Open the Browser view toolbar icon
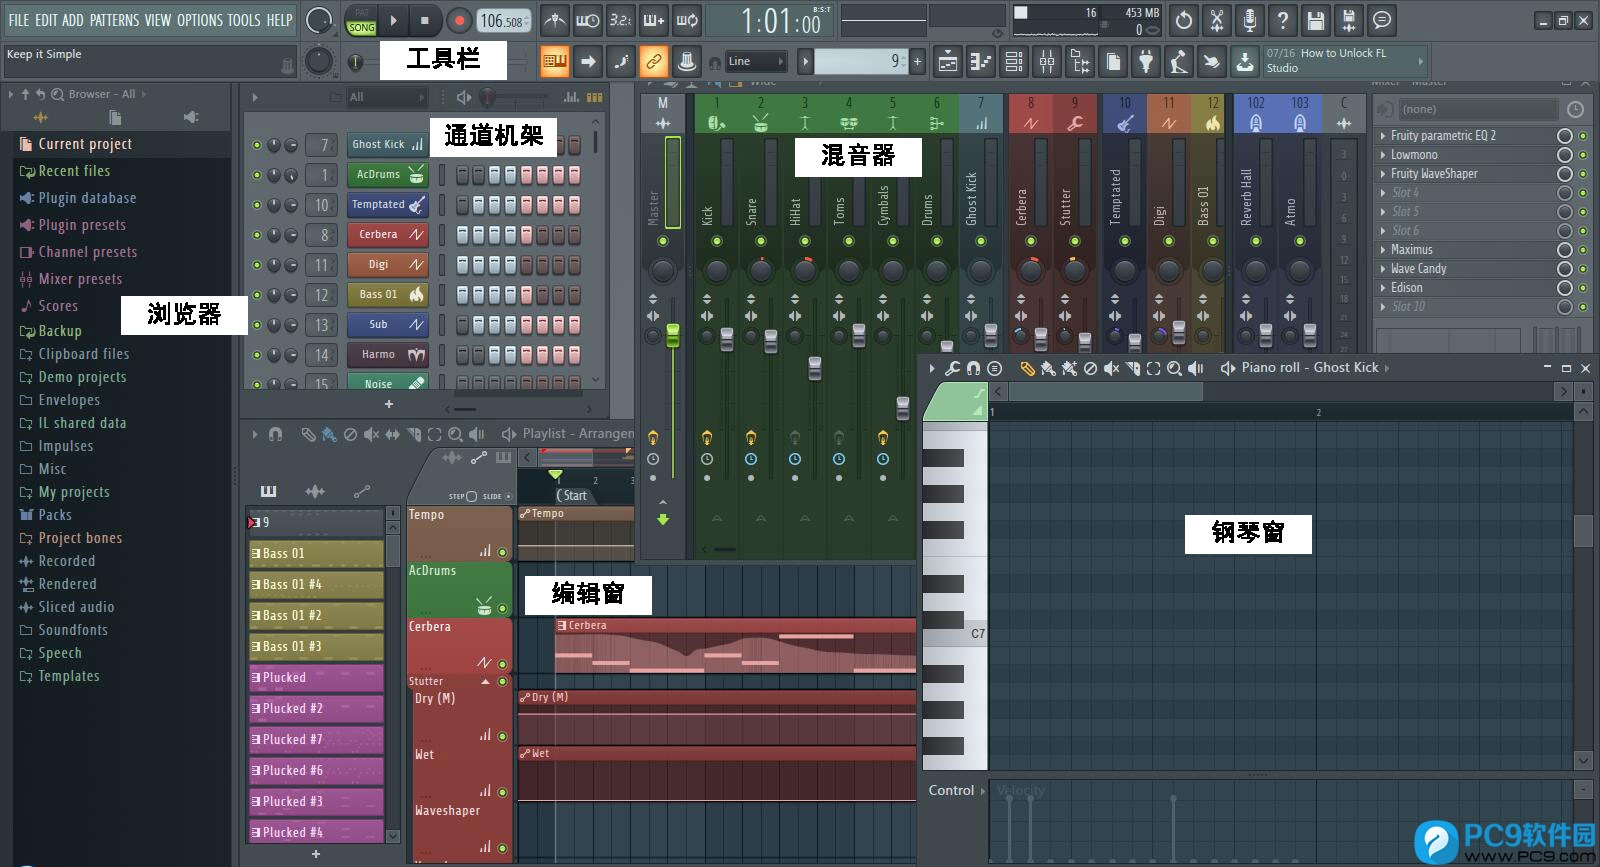This screenshot has height=867, width=1600. pyautogui.click(x=1080, y=62)
